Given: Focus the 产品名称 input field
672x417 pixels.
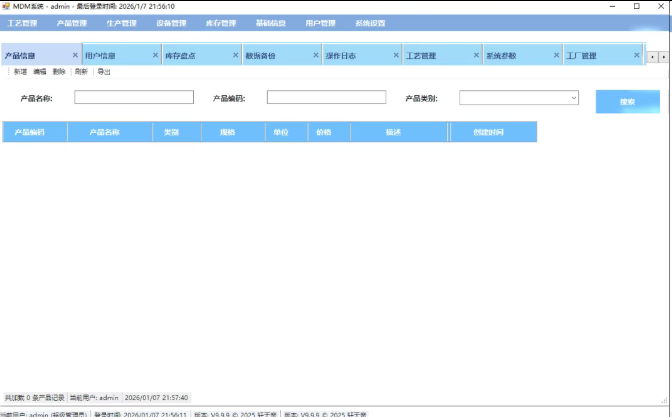Looking at the screenshot, I should point(134,97).
